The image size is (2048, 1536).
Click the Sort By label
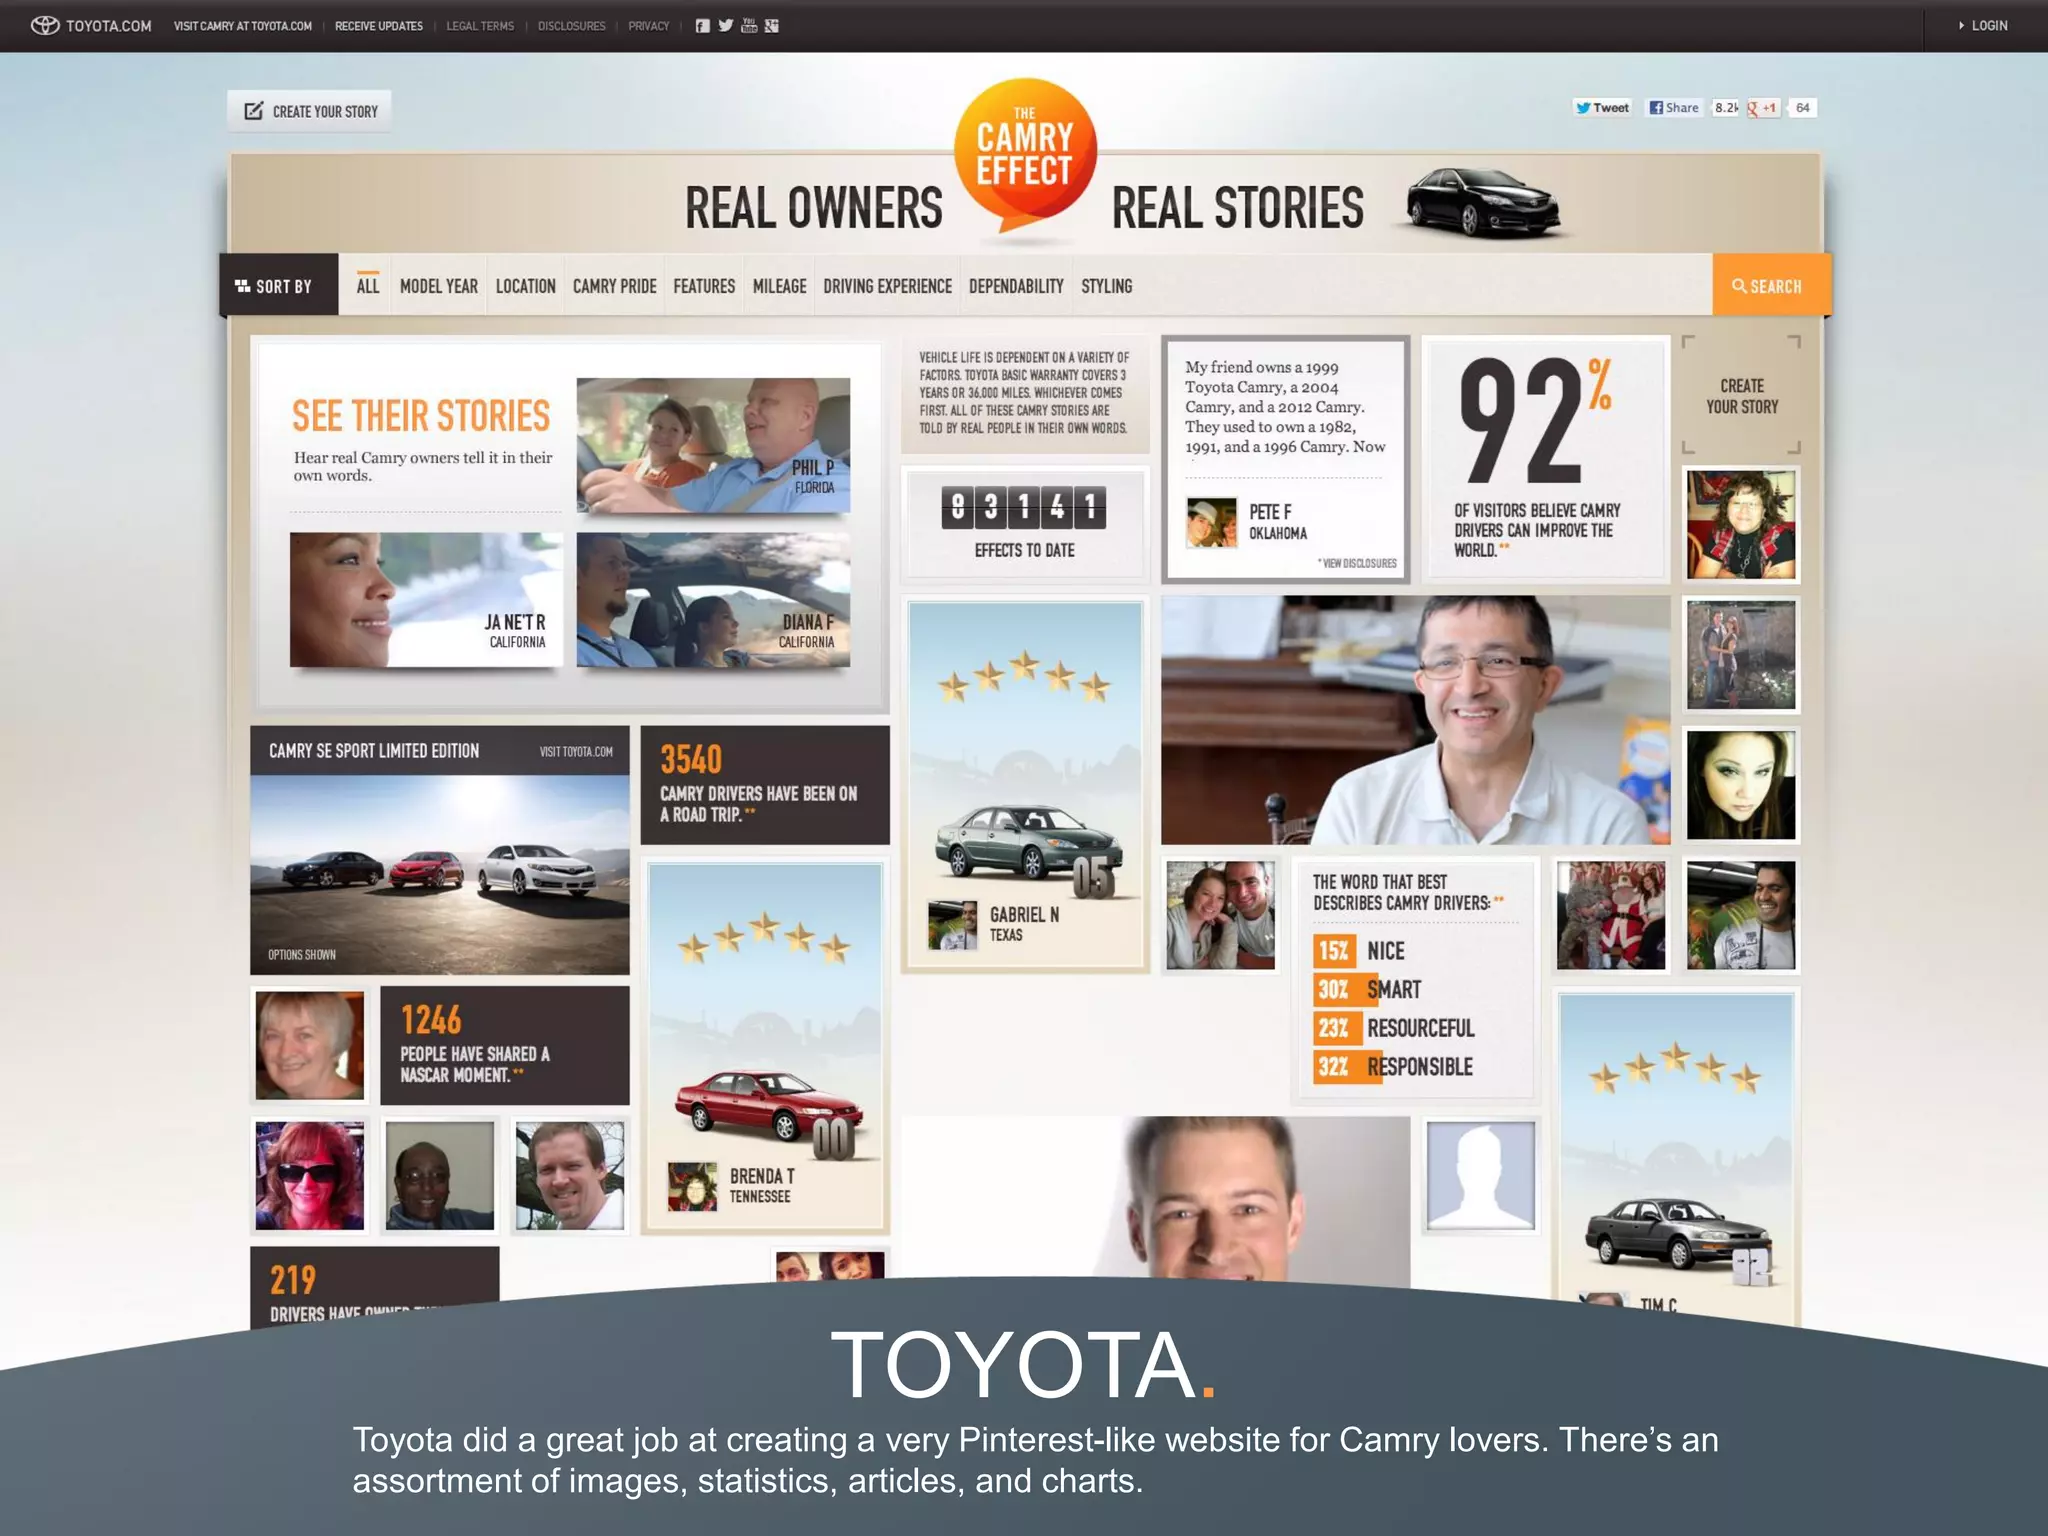point(279,286)
